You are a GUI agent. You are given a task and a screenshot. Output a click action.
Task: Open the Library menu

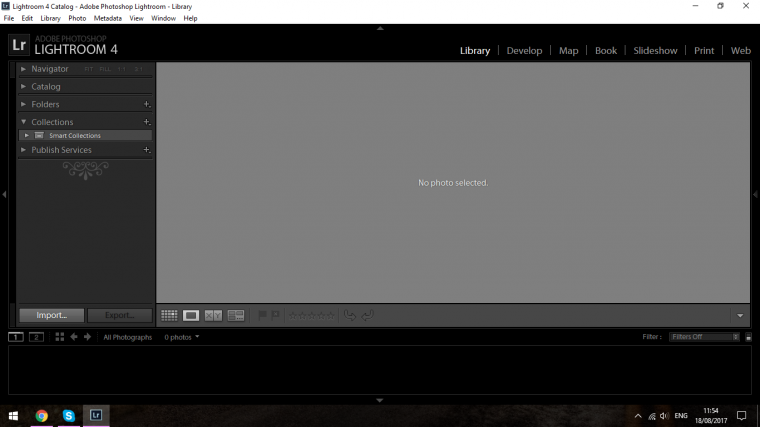pyautogui.click(x=50, y=18)
